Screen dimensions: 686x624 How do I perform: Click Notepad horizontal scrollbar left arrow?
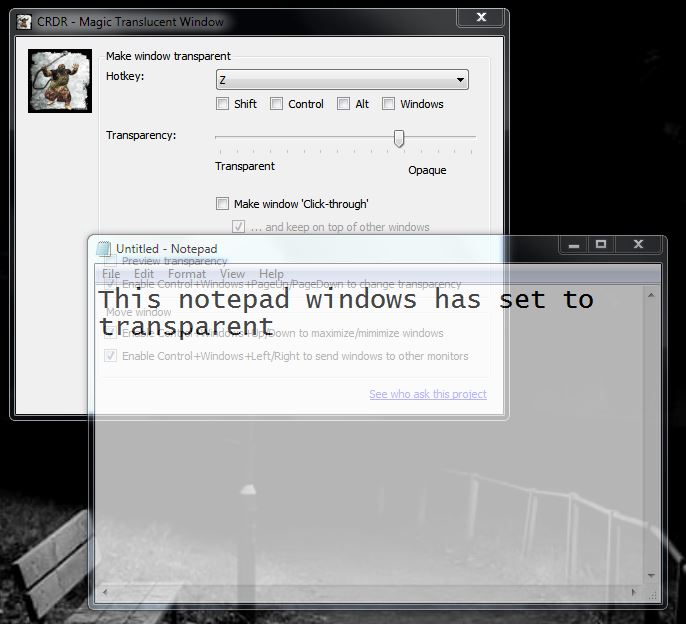[105, 592]
